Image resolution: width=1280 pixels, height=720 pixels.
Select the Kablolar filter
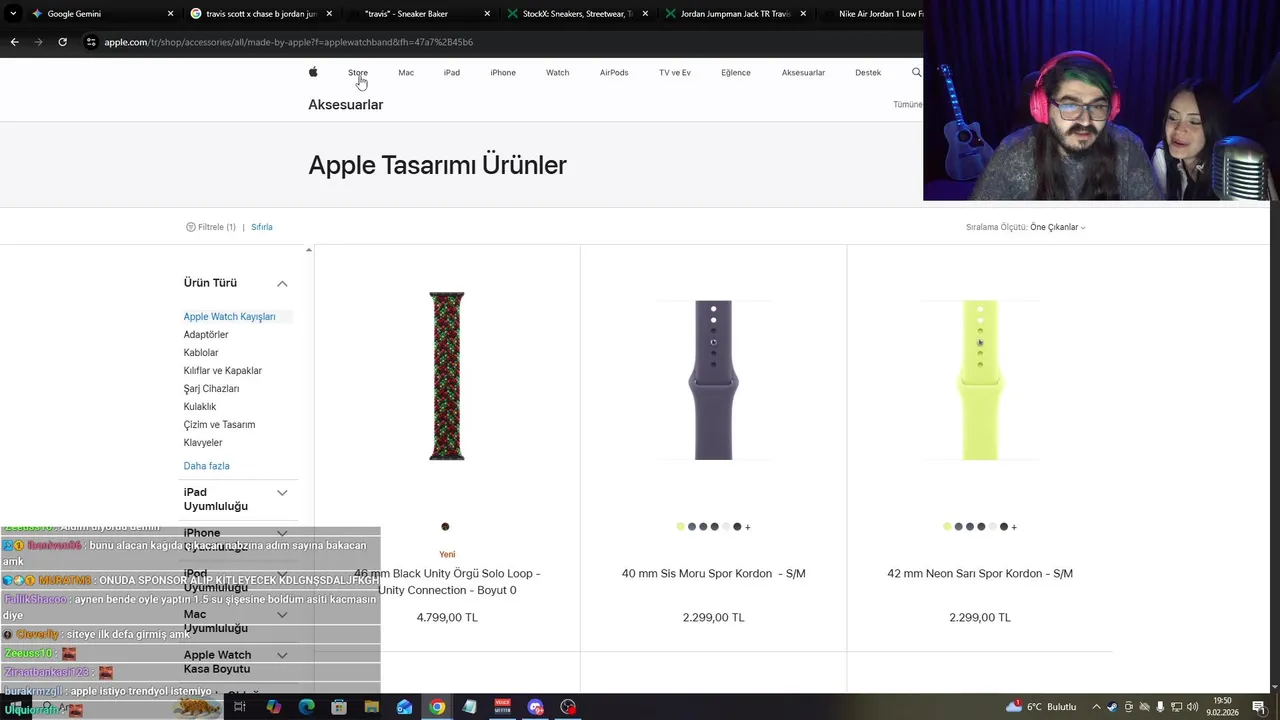click(201, 353)
